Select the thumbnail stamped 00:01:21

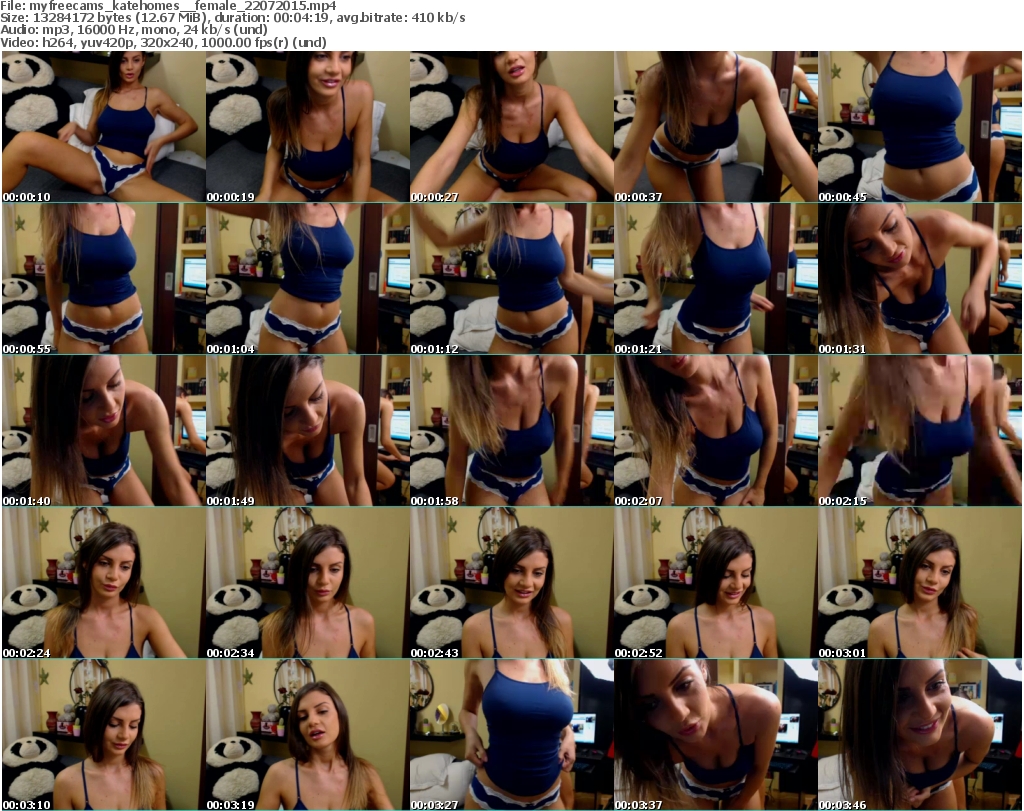point(716,279)
